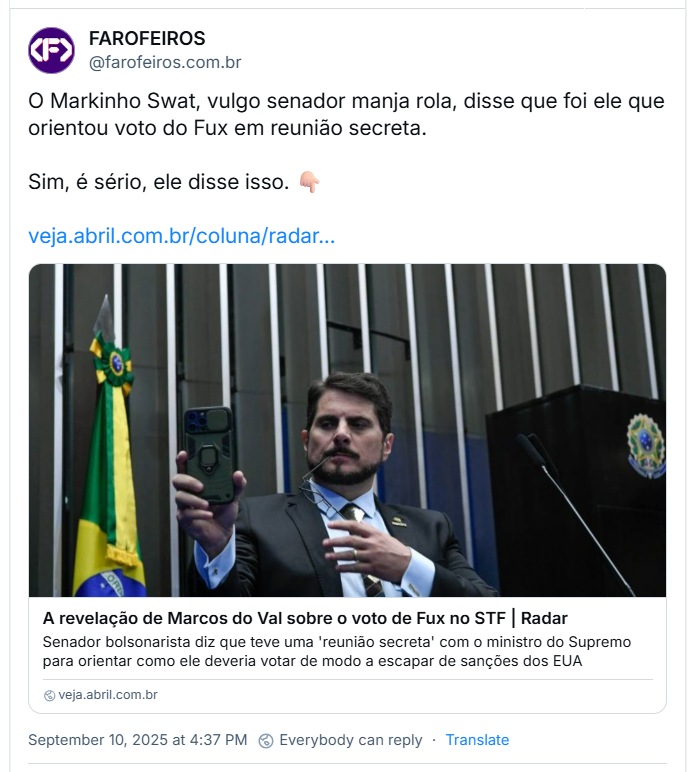692x772 pixels.
Task: Click the link card description text
Action: (337, 651)
